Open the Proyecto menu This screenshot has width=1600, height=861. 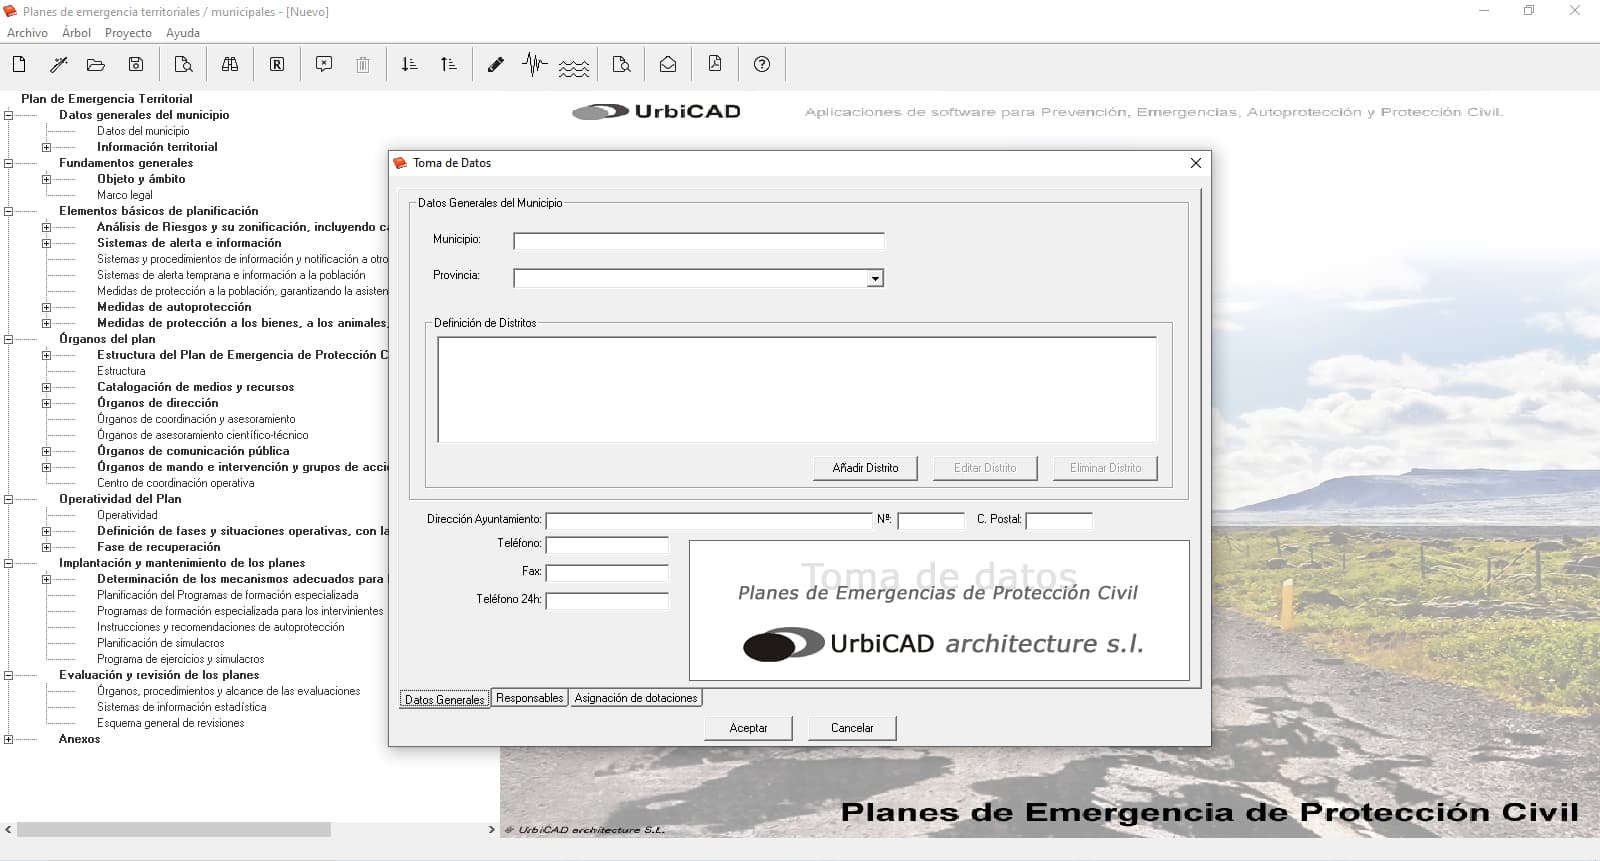pos(128,33)
